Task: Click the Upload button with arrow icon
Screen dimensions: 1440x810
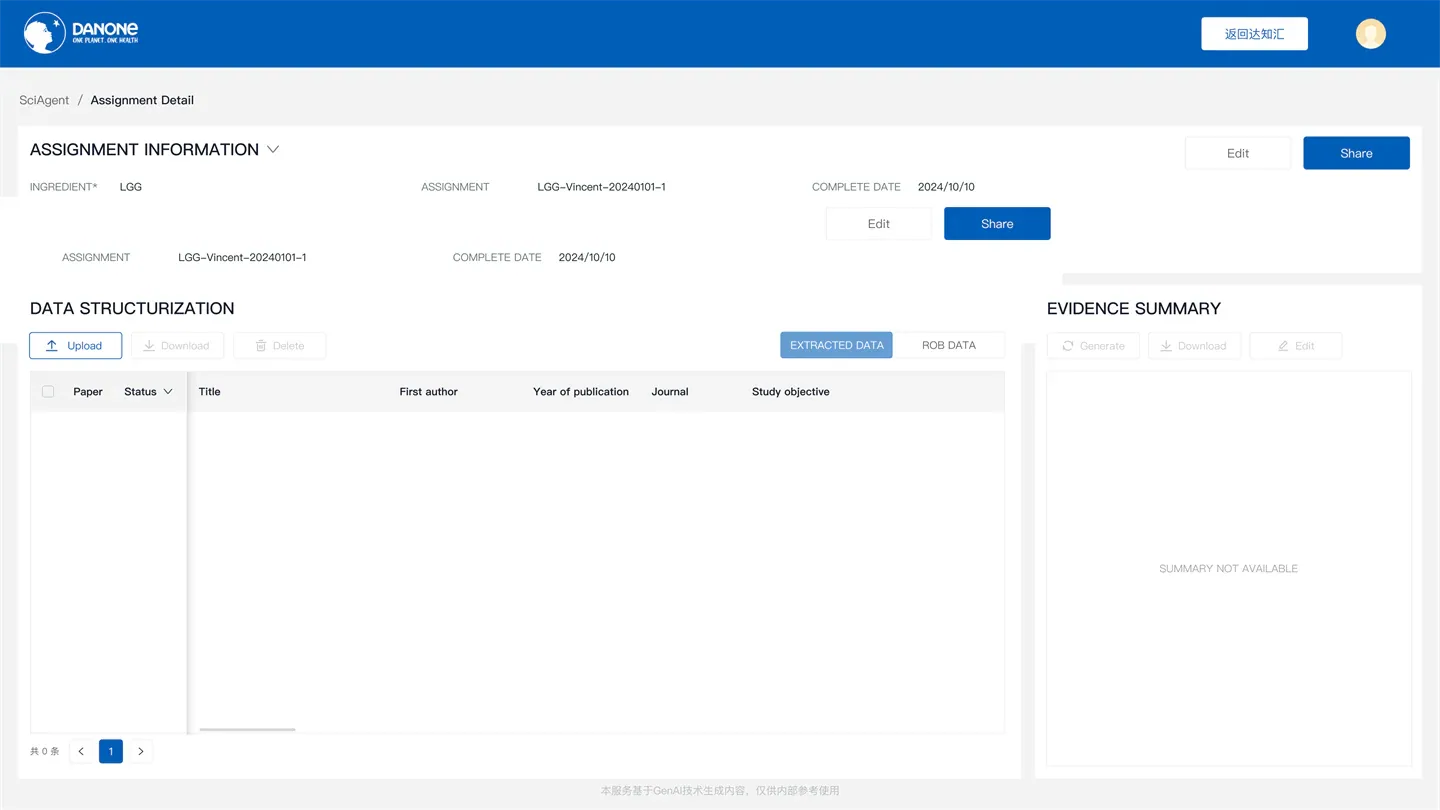Action: click(75, 346)
